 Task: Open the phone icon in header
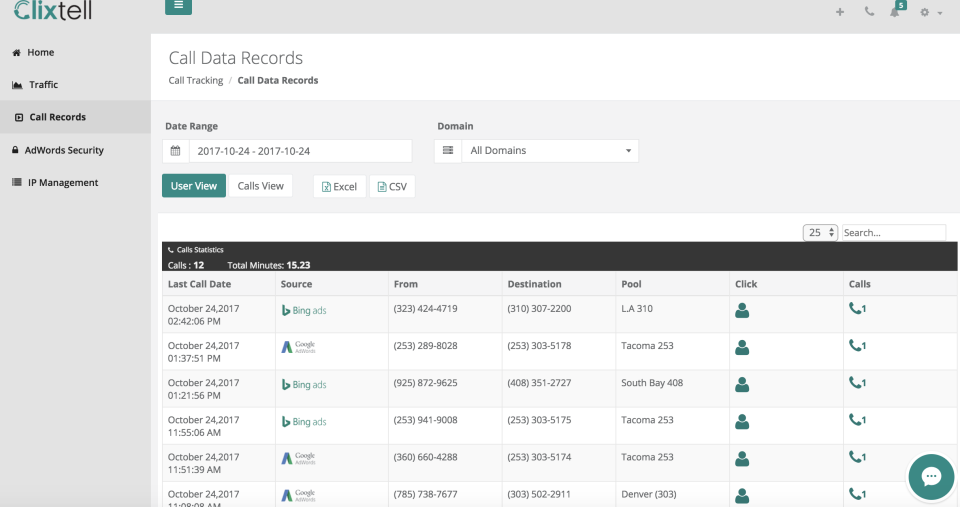click(868, 12)
